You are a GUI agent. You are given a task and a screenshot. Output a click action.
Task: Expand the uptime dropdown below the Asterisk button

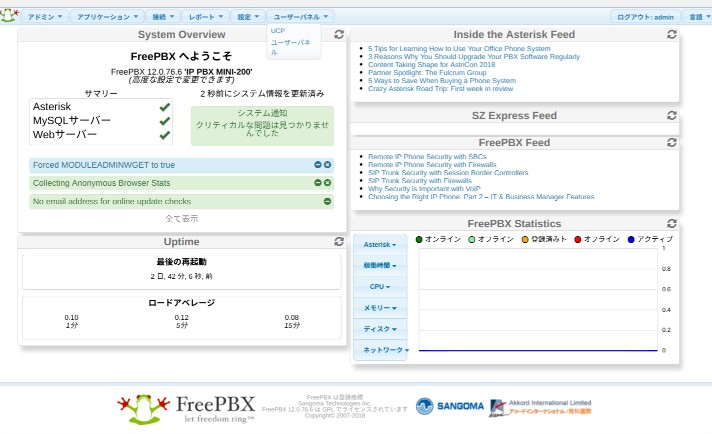[380, 266]
